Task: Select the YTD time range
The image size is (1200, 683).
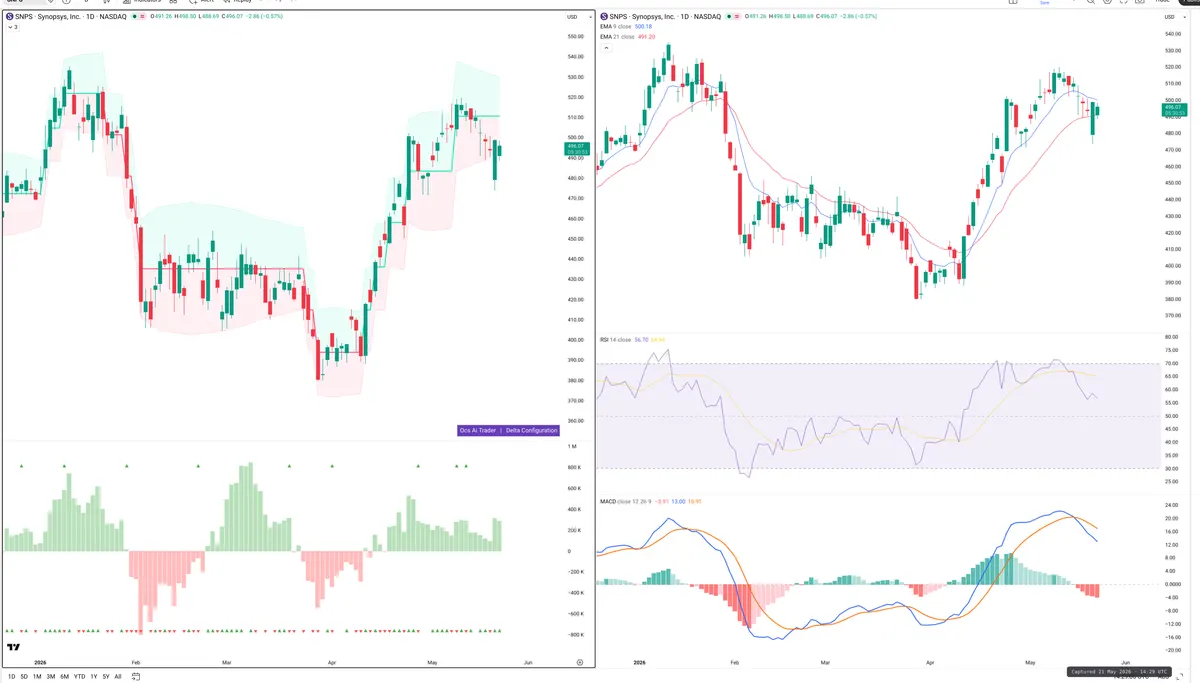Action: point(79,676)
